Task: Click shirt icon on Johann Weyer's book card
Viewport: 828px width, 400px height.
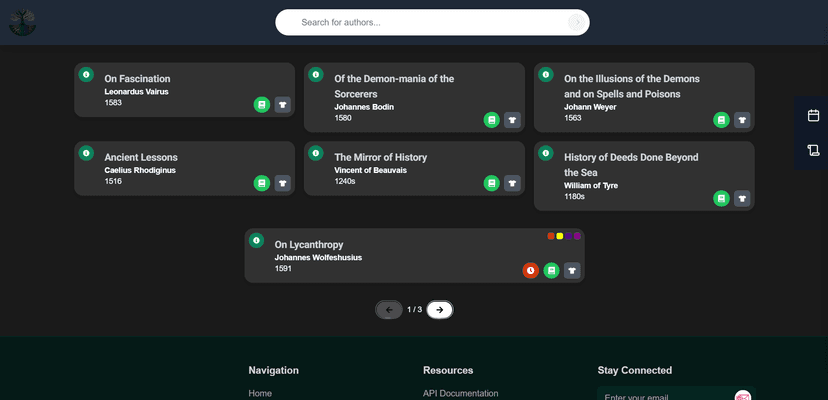Action: (742, 120)
